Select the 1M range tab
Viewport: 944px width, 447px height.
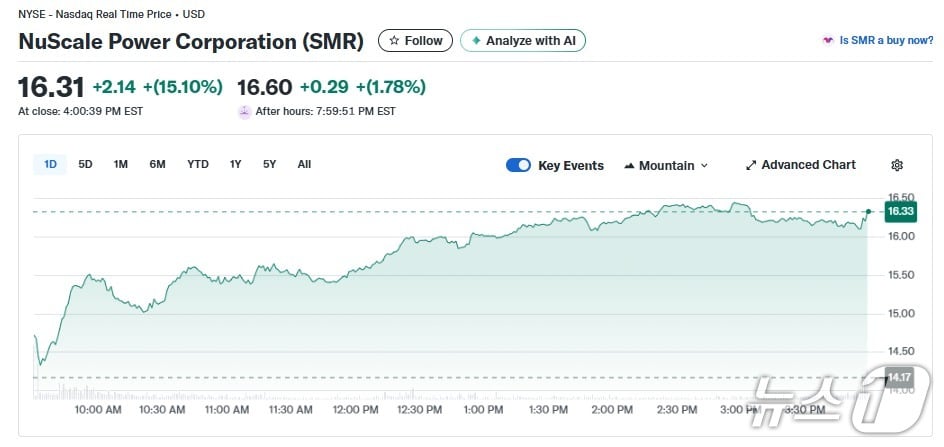(x=120, y=164)
